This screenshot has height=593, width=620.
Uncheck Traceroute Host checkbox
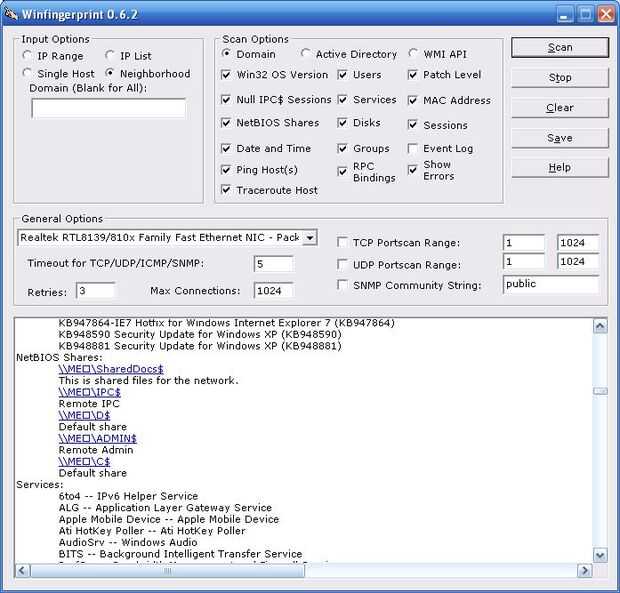click(x=226, y=190)
